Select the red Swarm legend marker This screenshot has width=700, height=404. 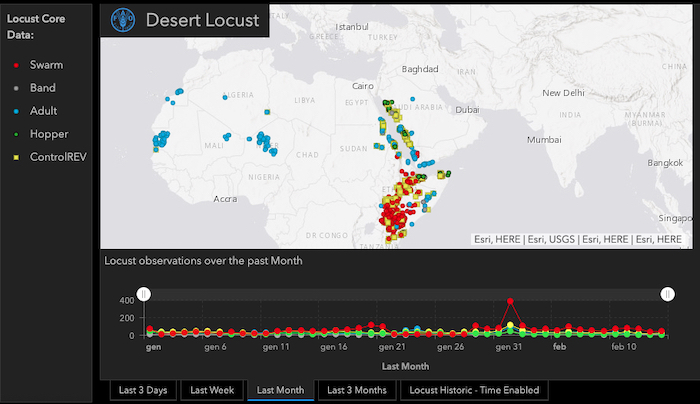pos(13,65)
